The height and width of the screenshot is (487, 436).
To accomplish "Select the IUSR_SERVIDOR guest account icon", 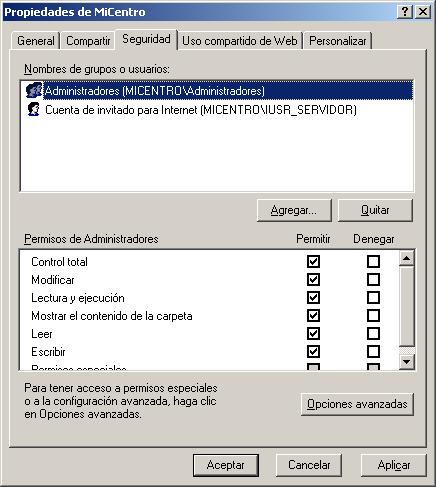I will click(x=34, y=109).
